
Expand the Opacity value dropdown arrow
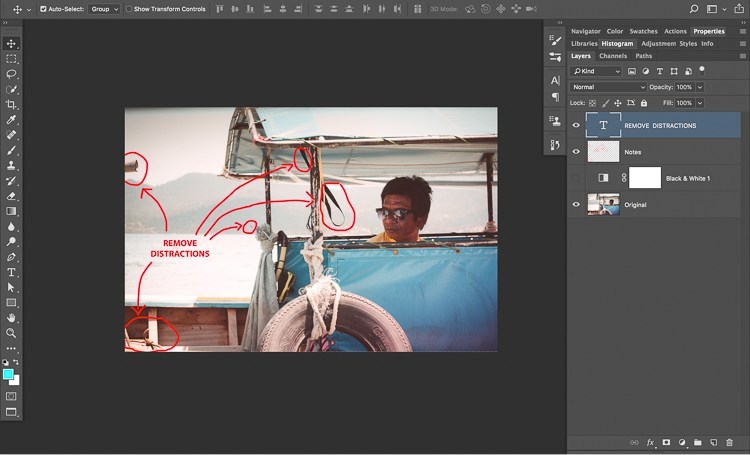coord(700,87)
